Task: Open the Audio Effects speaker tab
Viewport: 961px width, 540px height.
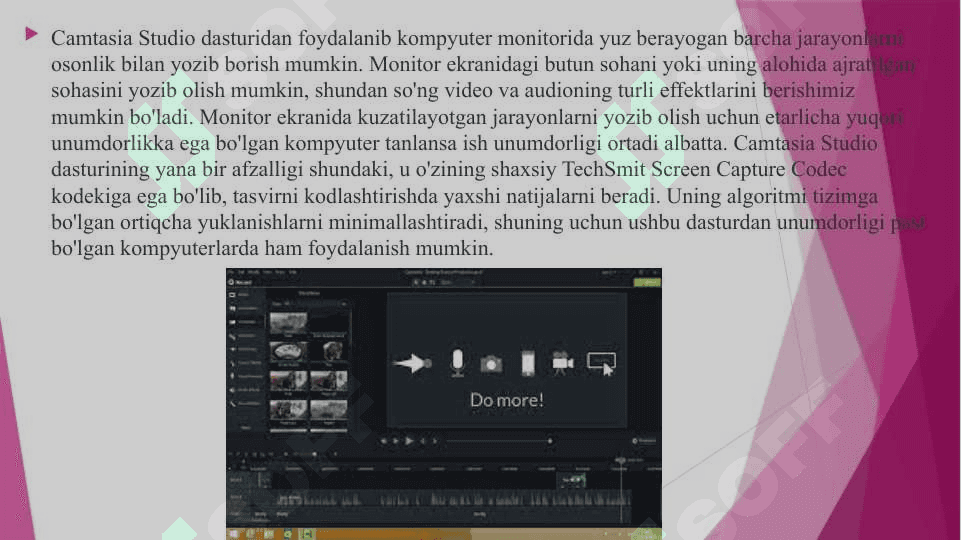Action: click(244, 390)
